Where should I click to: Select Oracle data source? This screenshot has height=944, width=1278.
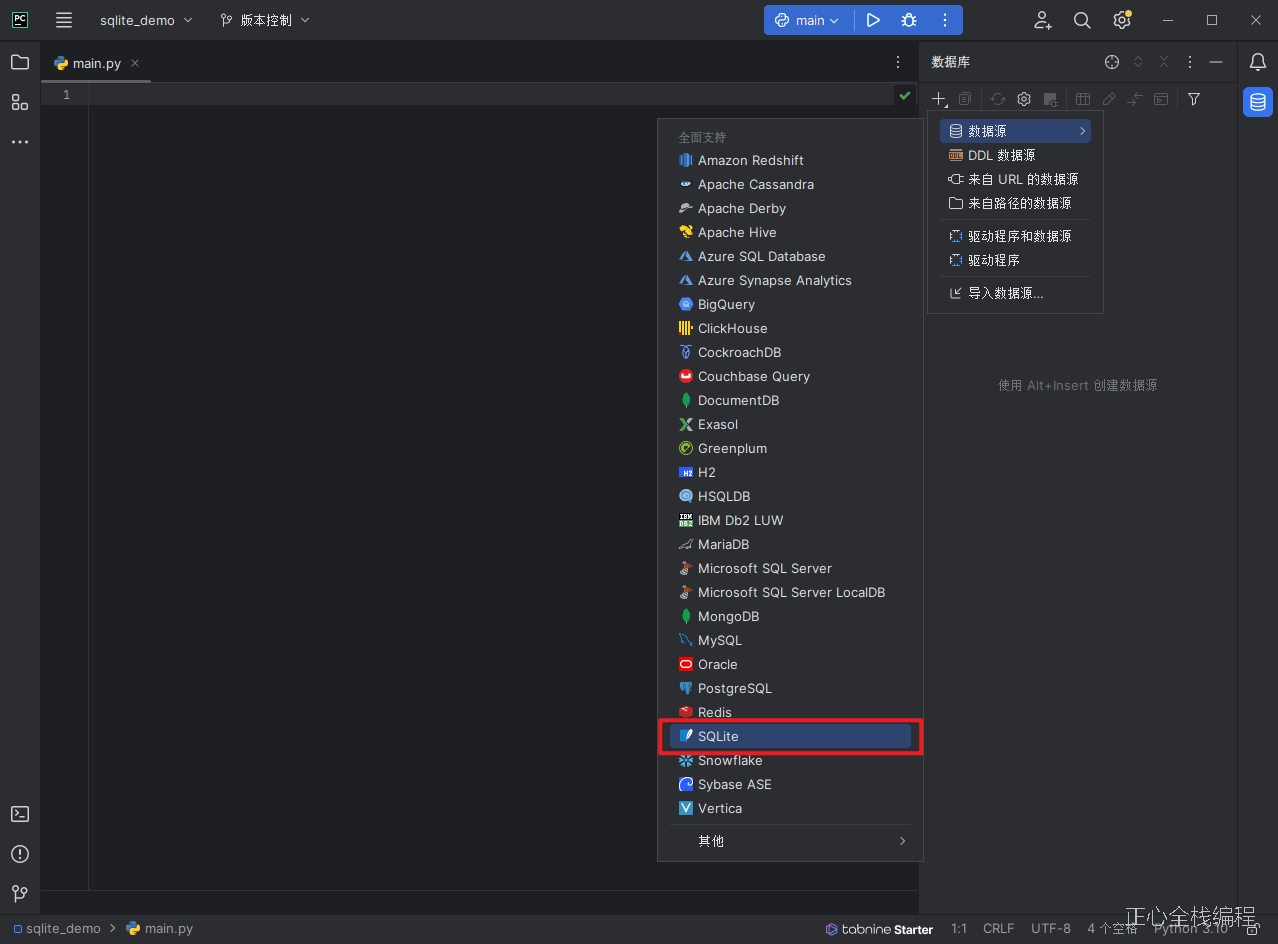(x=790, y=664)
